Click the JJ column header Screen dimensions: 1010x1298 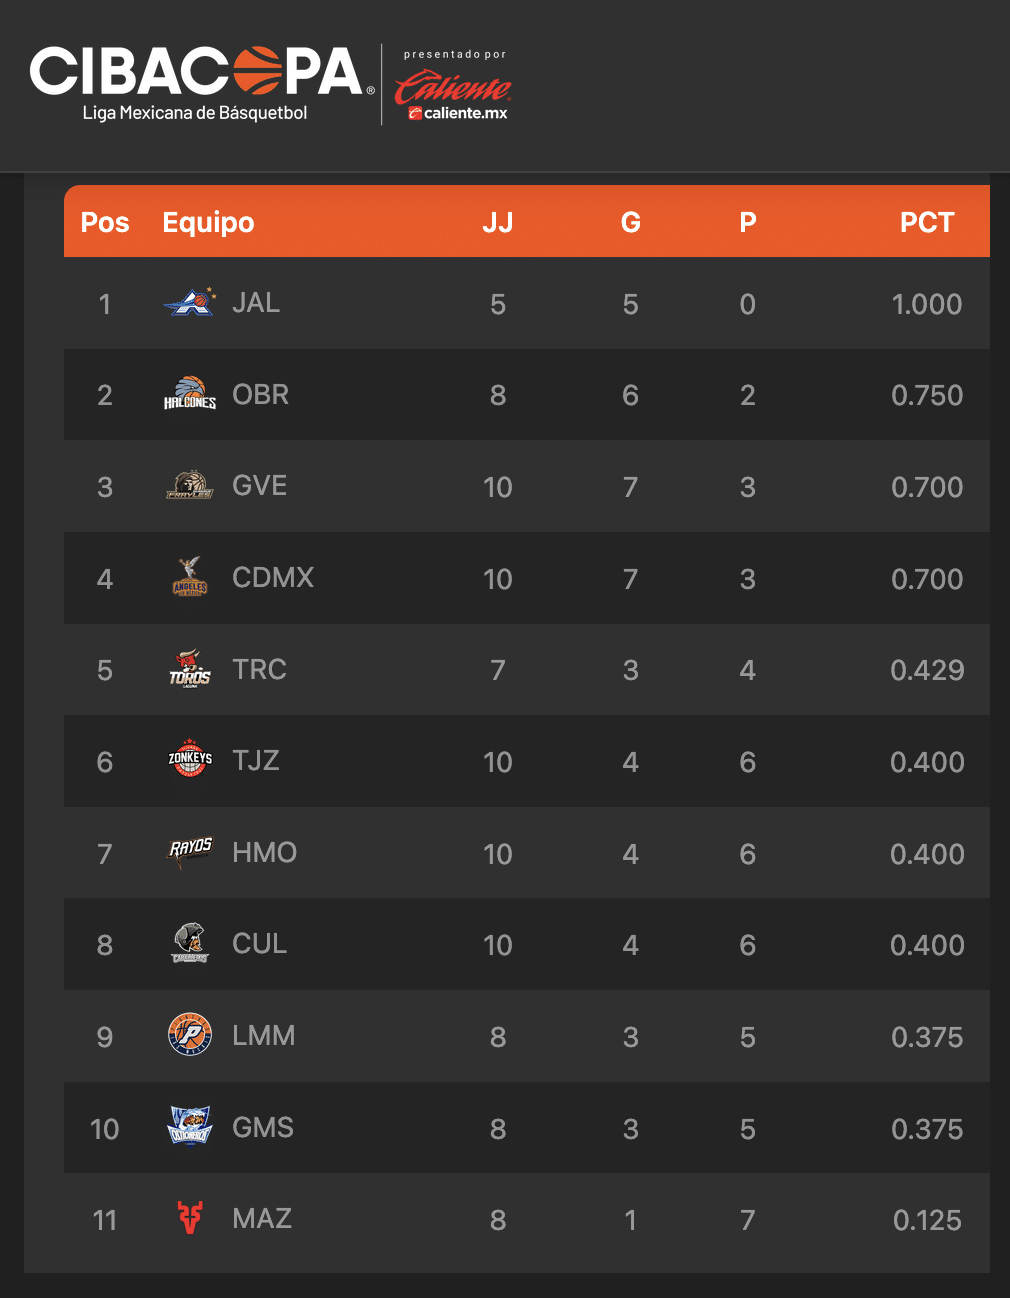pyautogui.click(x=498, y=222)
